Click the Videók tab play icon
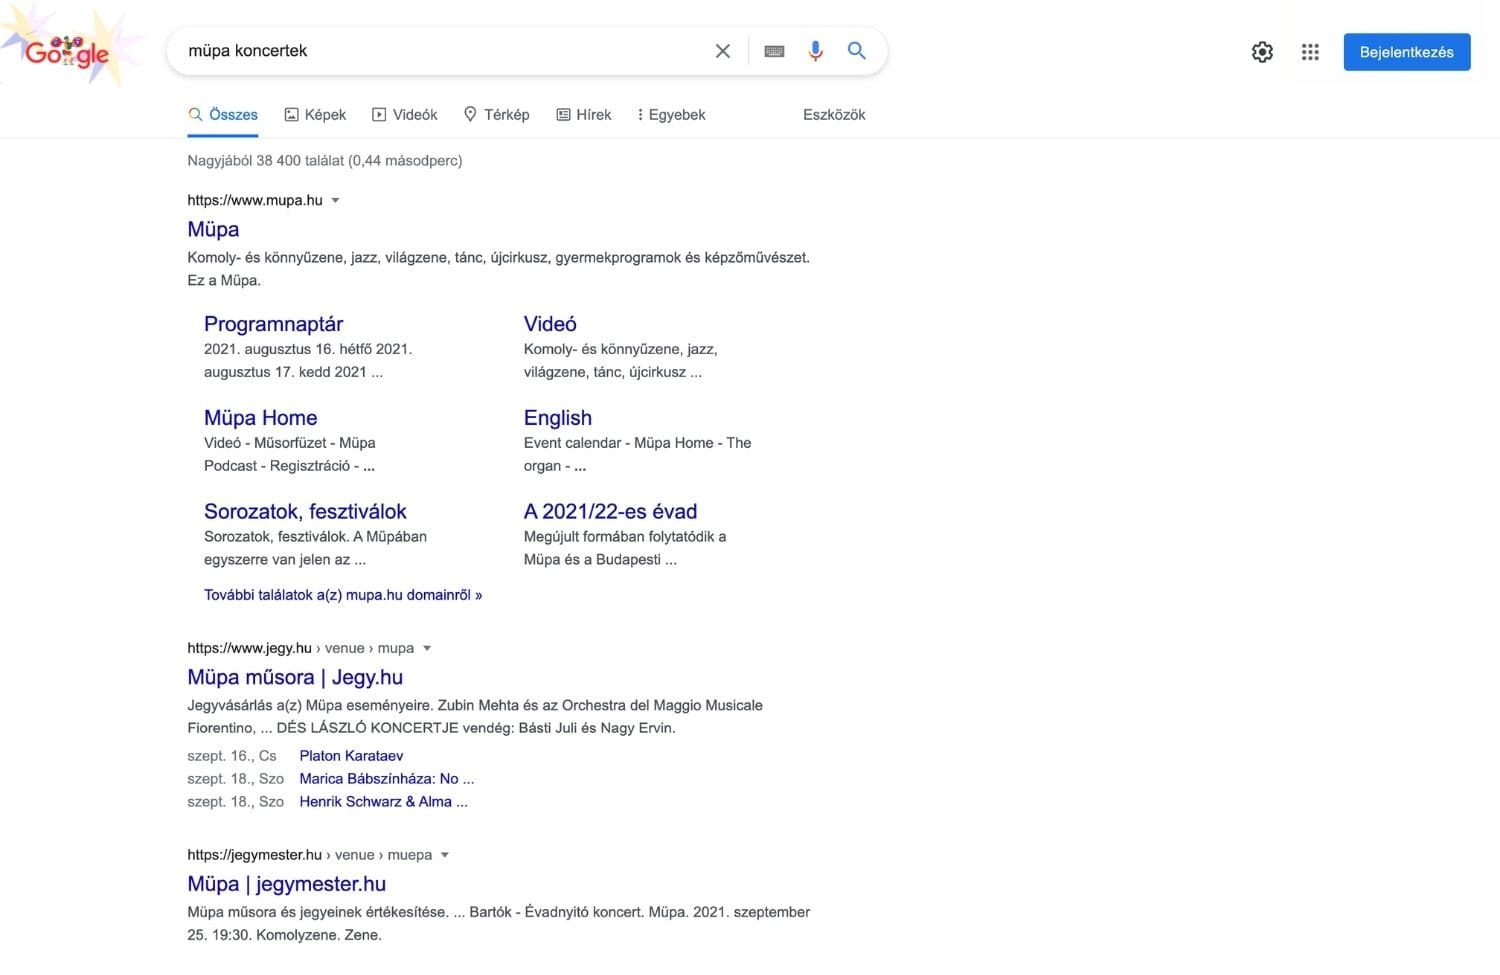Screen dimensions: 1500x975 [379, 115]
